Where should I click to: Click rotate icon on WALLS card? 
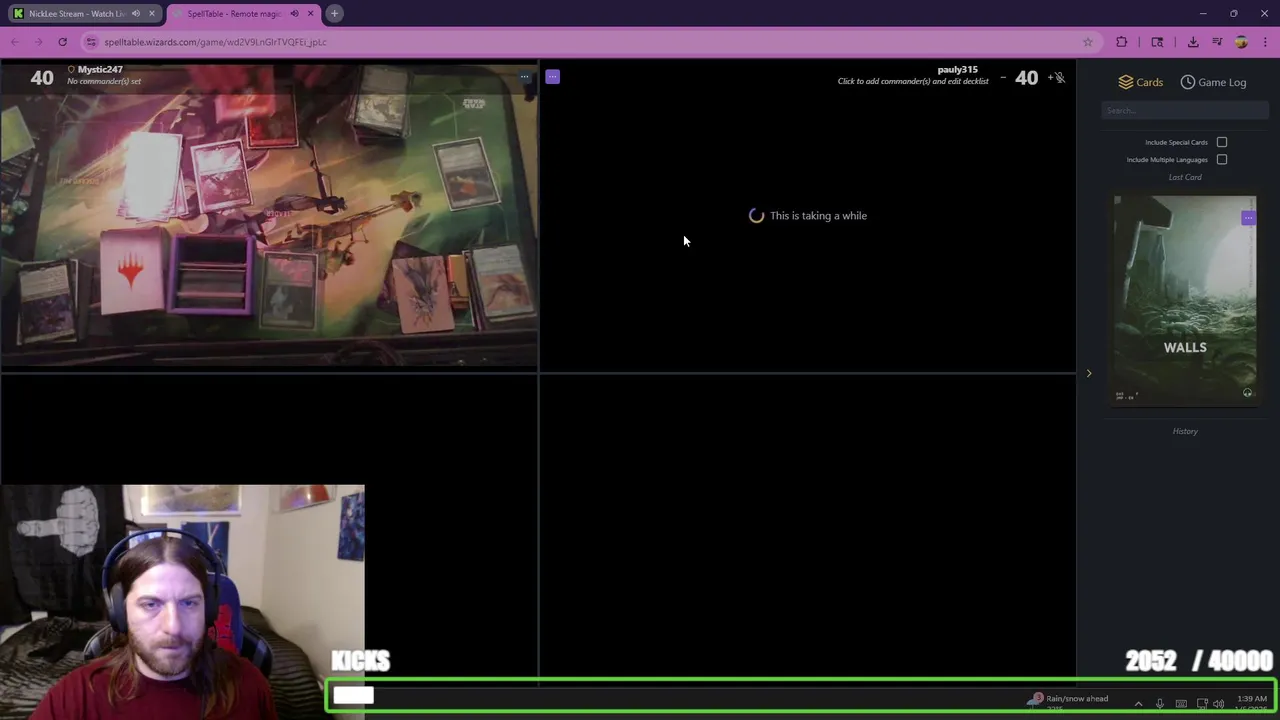coord(1247,393)
